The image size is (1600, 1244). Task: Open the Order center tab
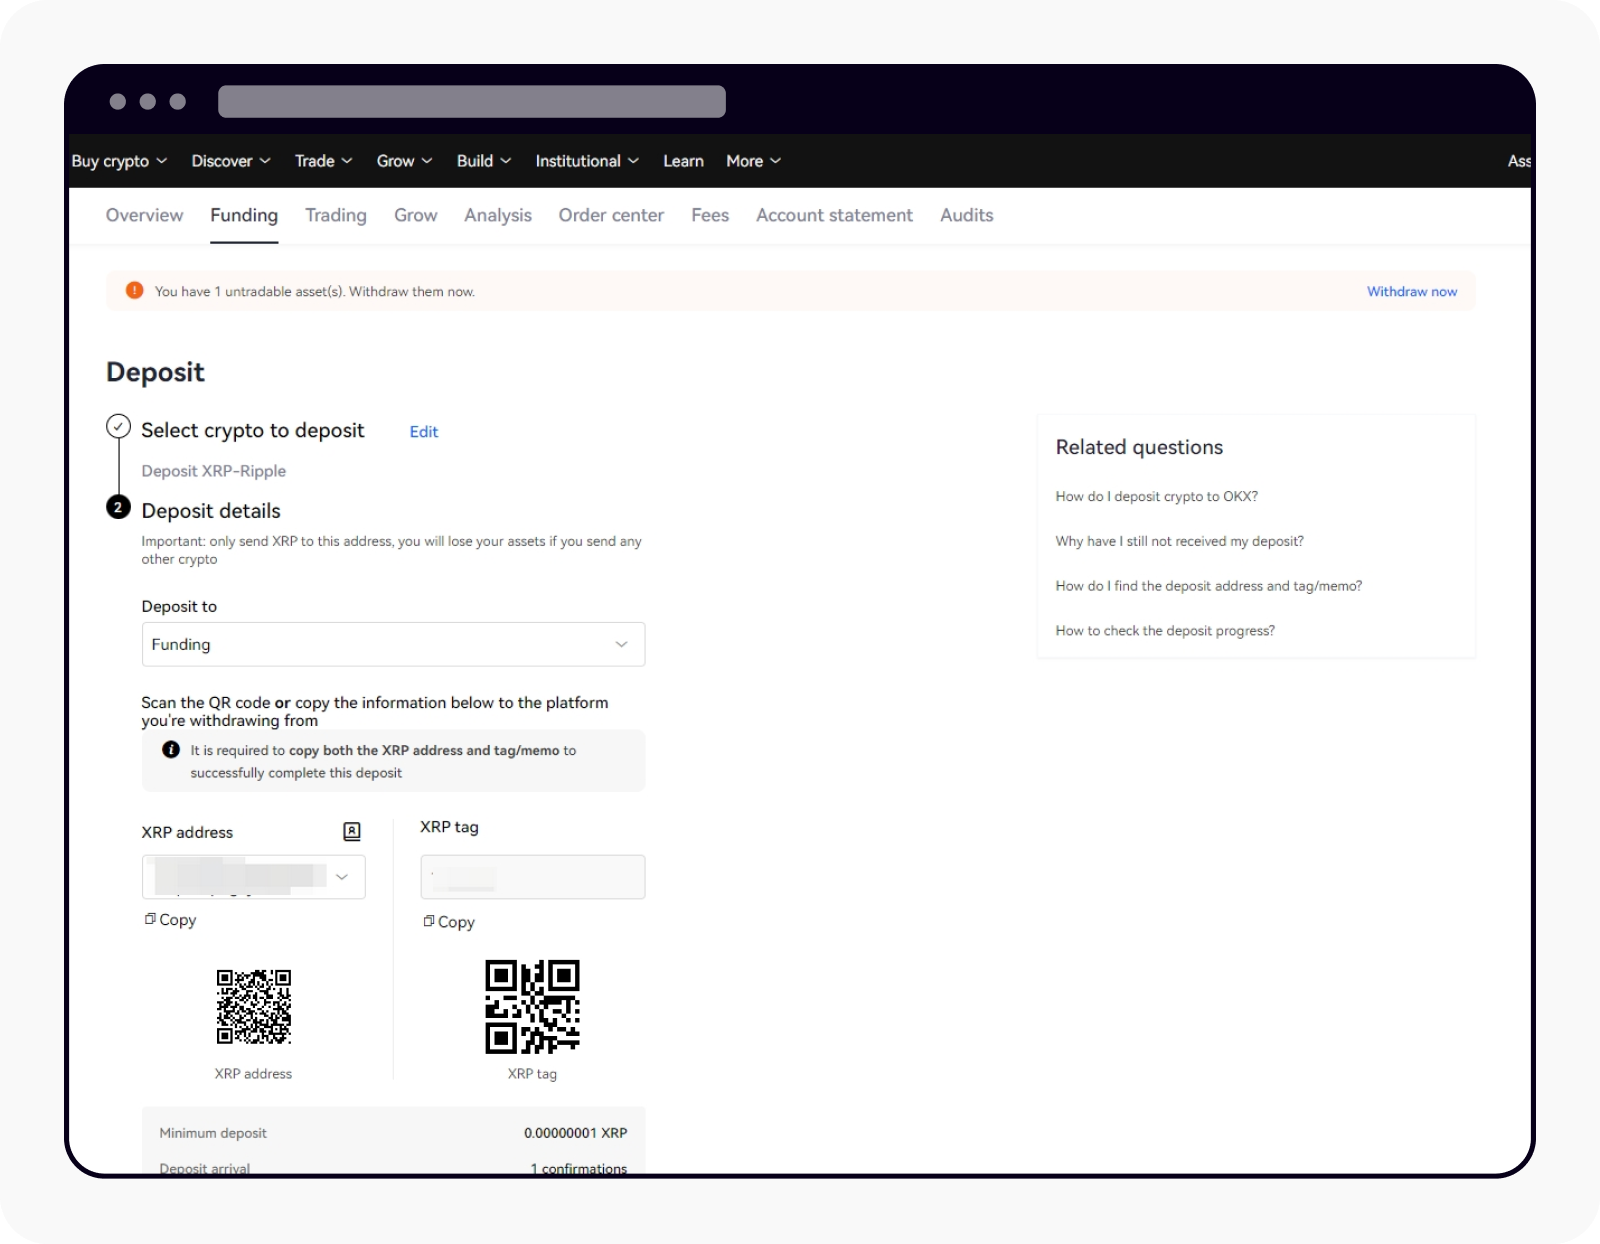[x=611, y=215]
